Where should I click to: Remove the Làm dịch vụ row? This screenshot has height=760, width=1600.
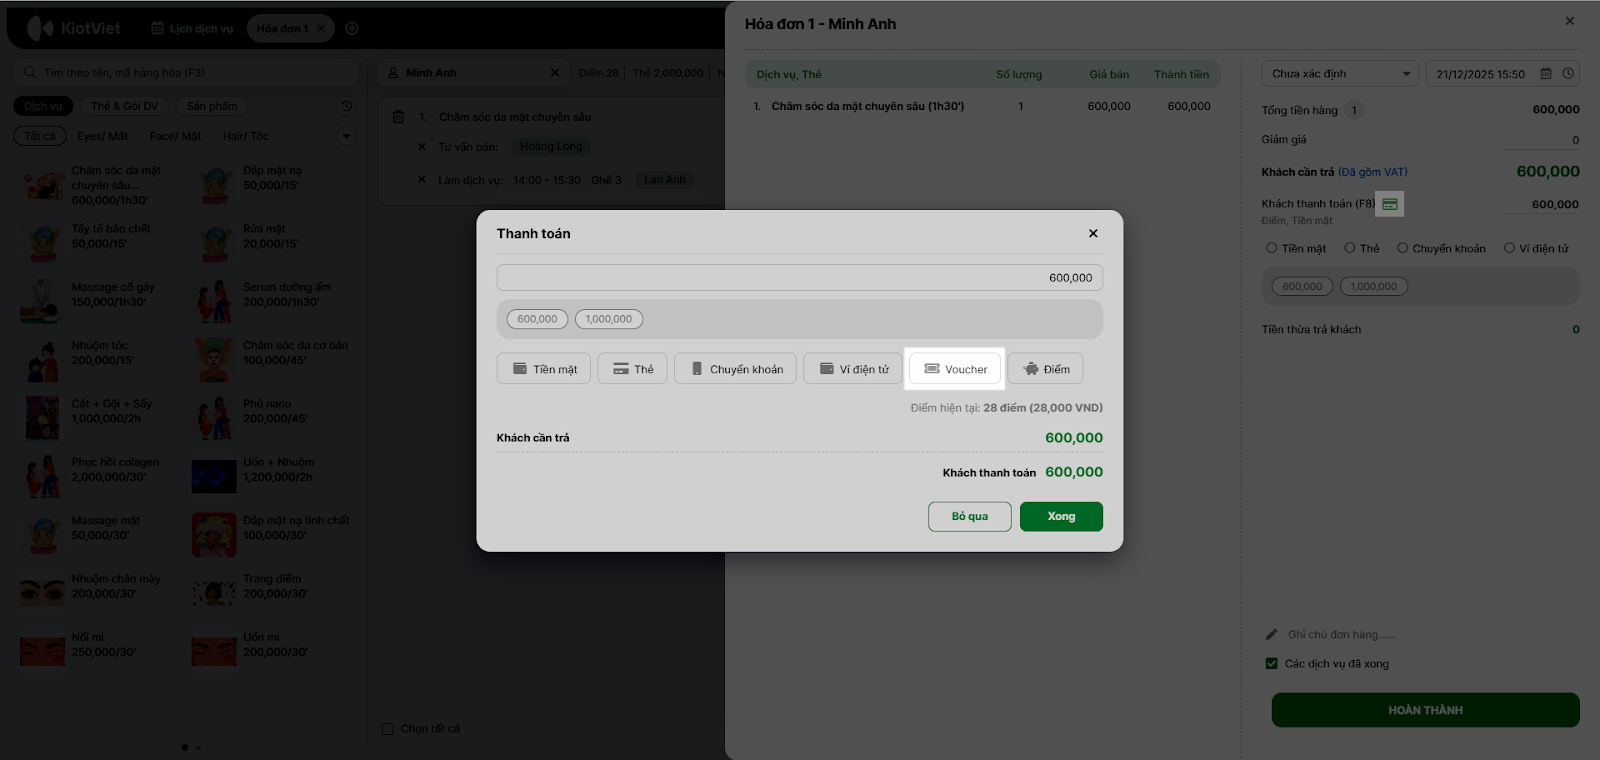pyautogui.click(x=422, y=180)
